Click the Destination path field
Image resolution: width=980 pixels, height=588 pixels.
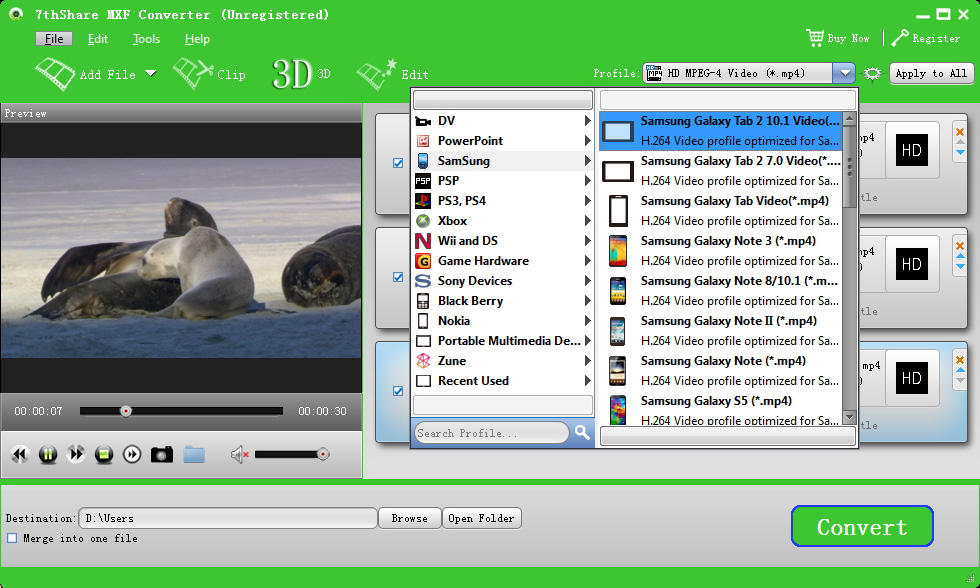coord(228,518)
